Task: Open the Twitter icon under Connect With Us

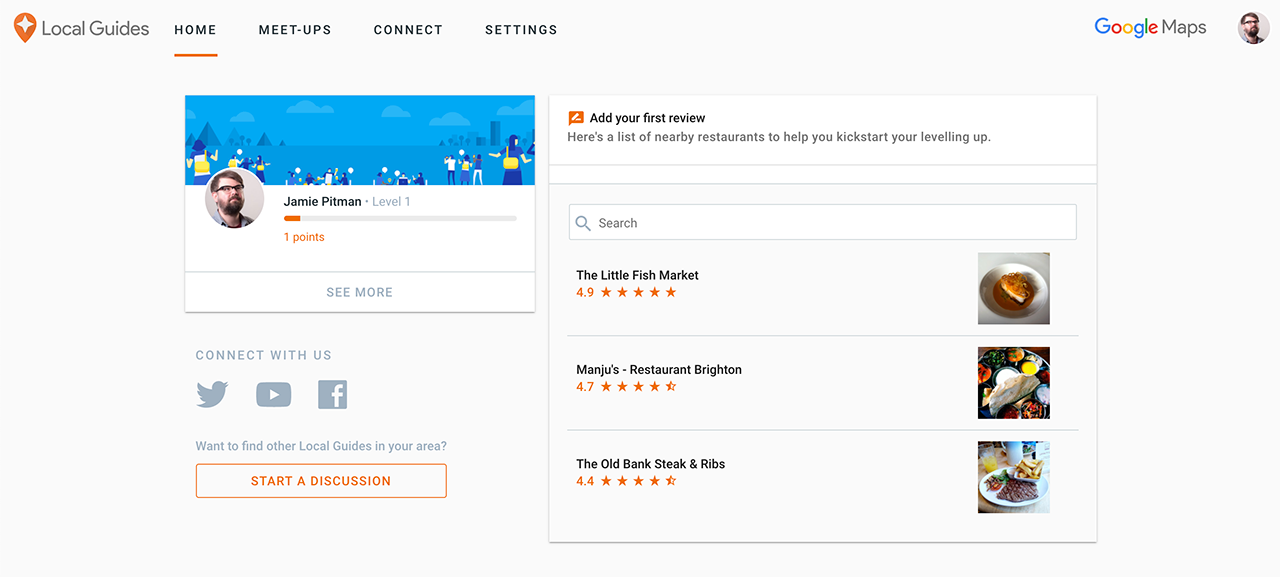Action: 211,394
